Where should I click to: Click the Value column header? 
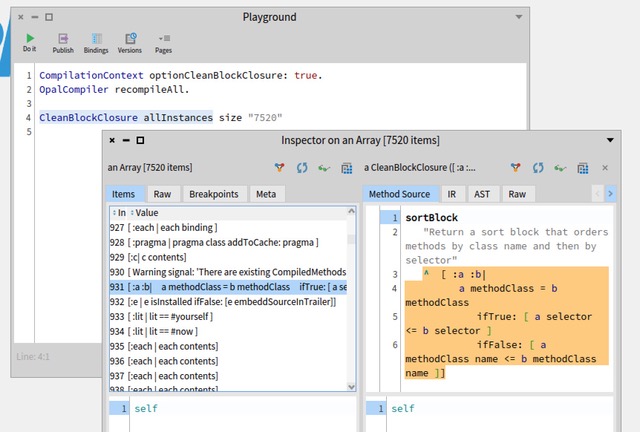point(147,213)
